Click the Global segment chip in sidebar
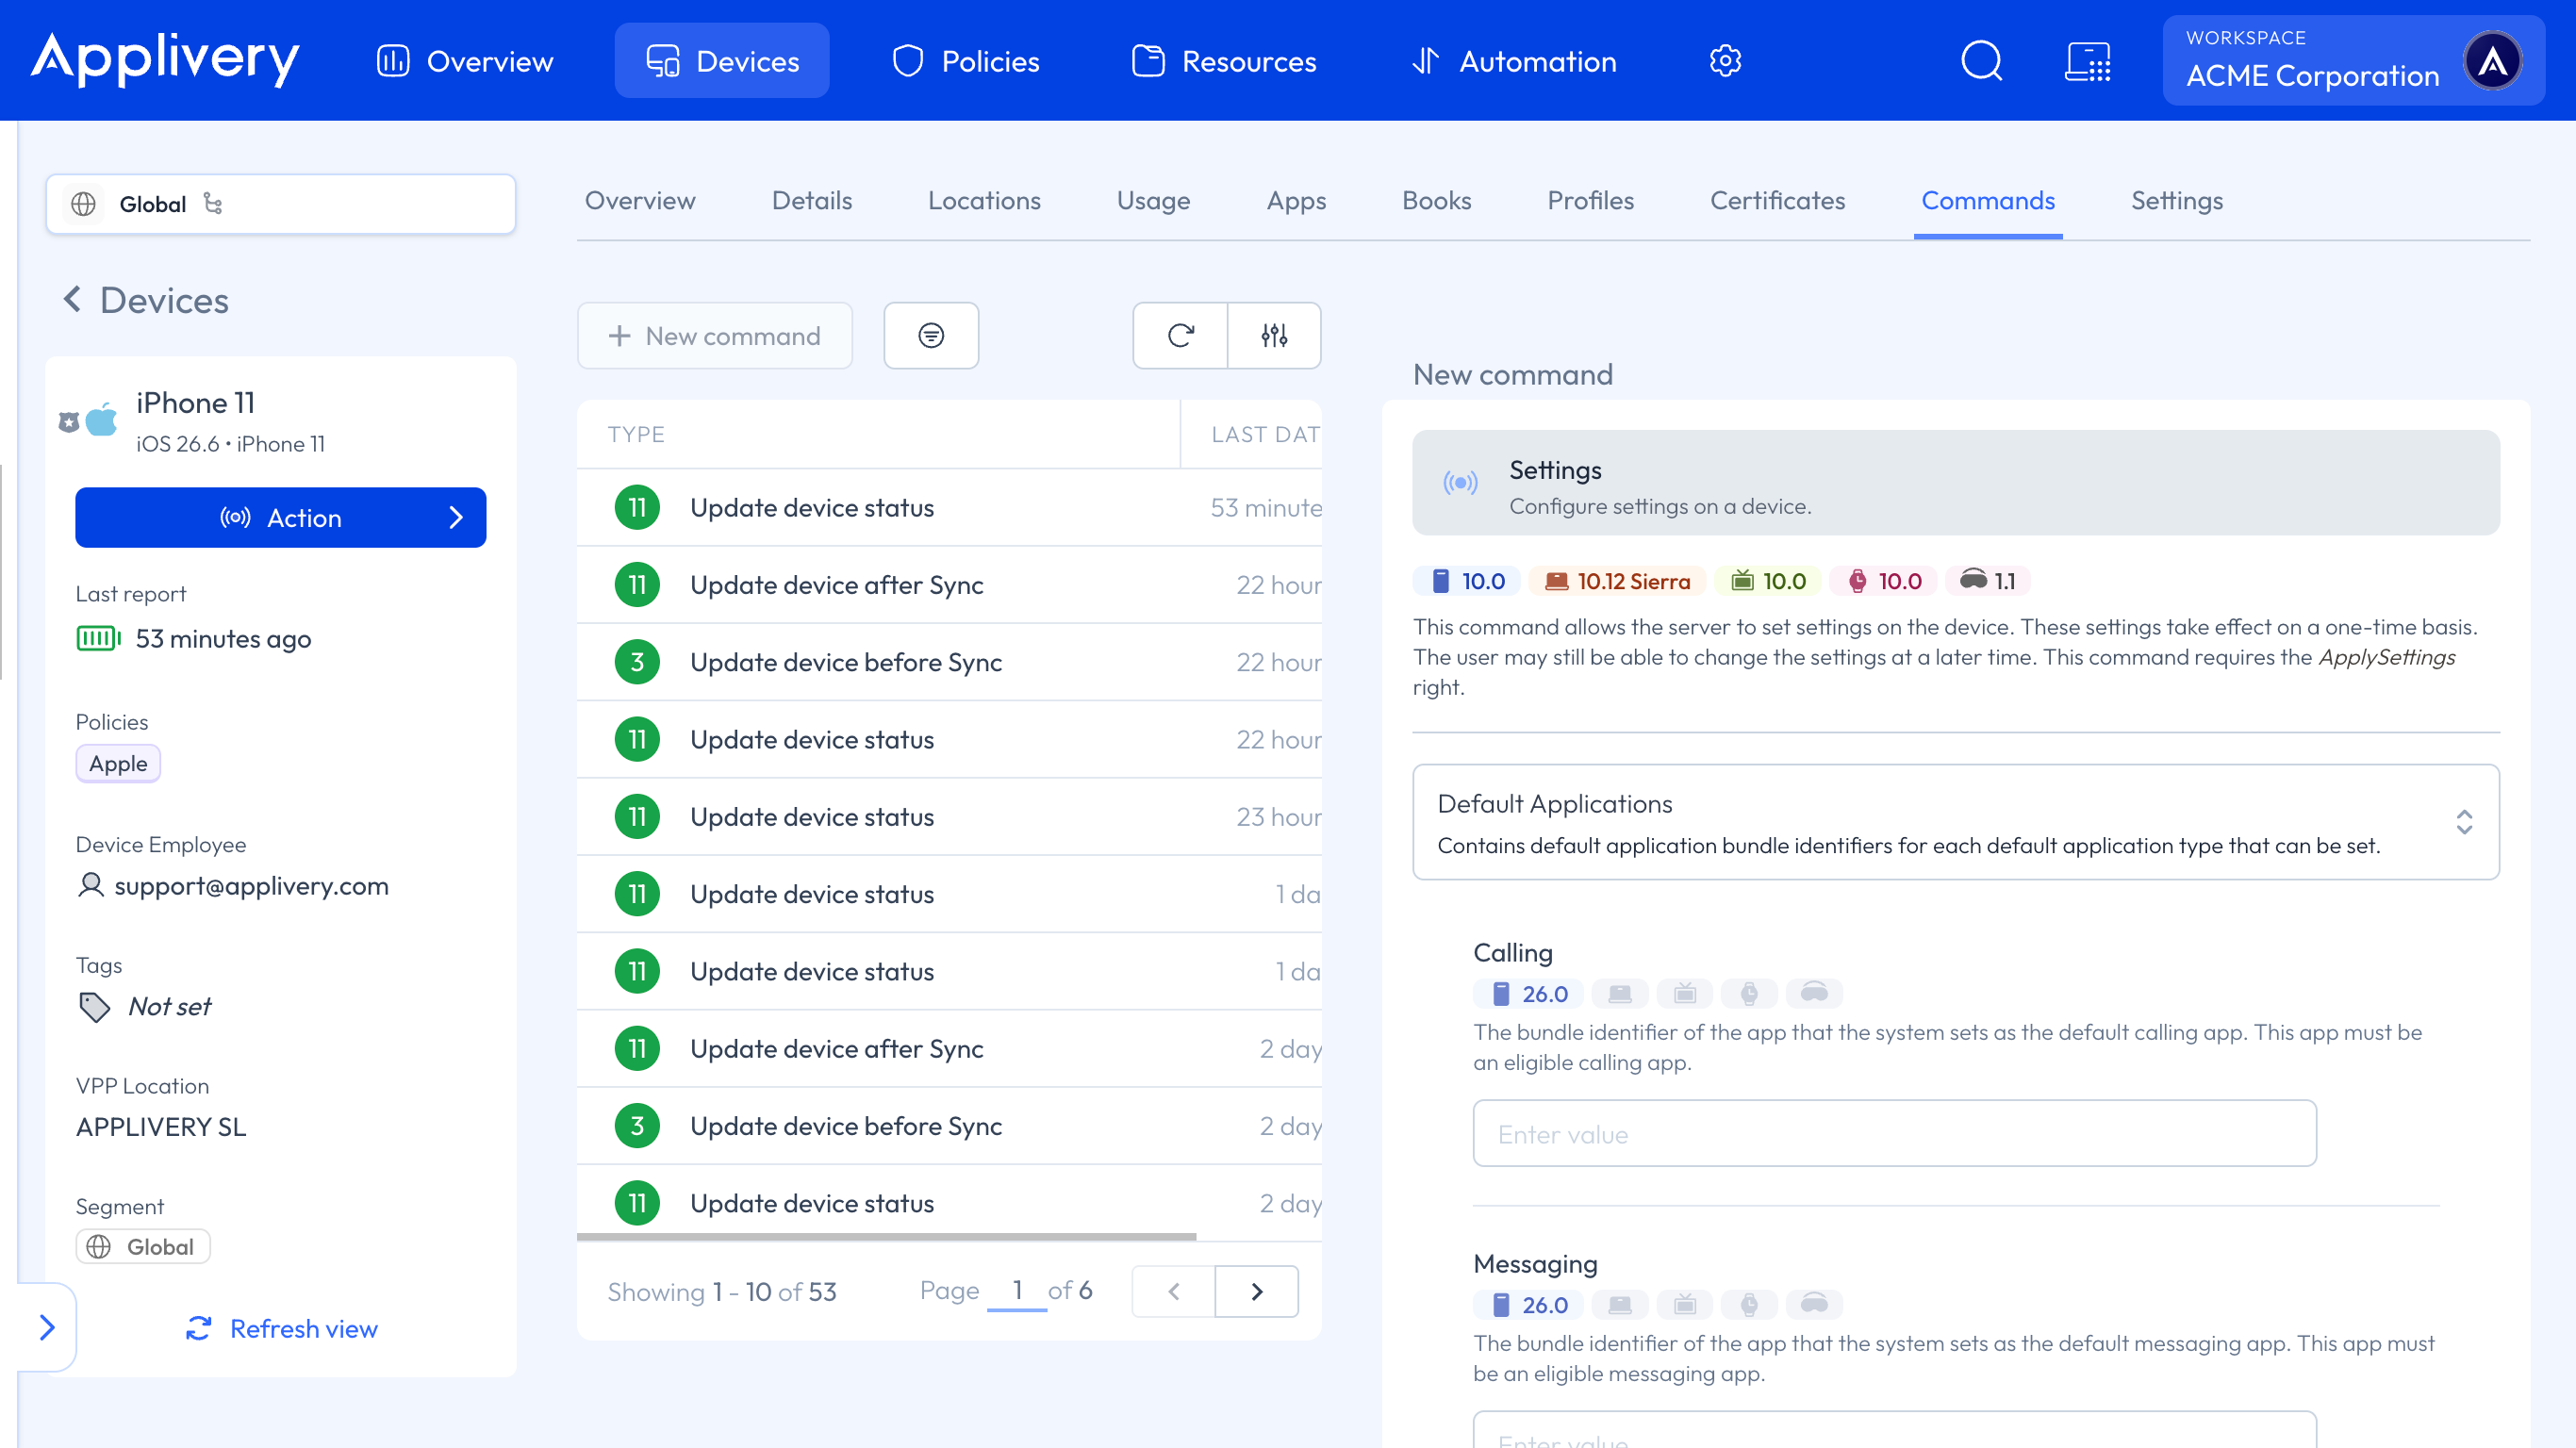2576x1448 pixels. pos(143,1246)
